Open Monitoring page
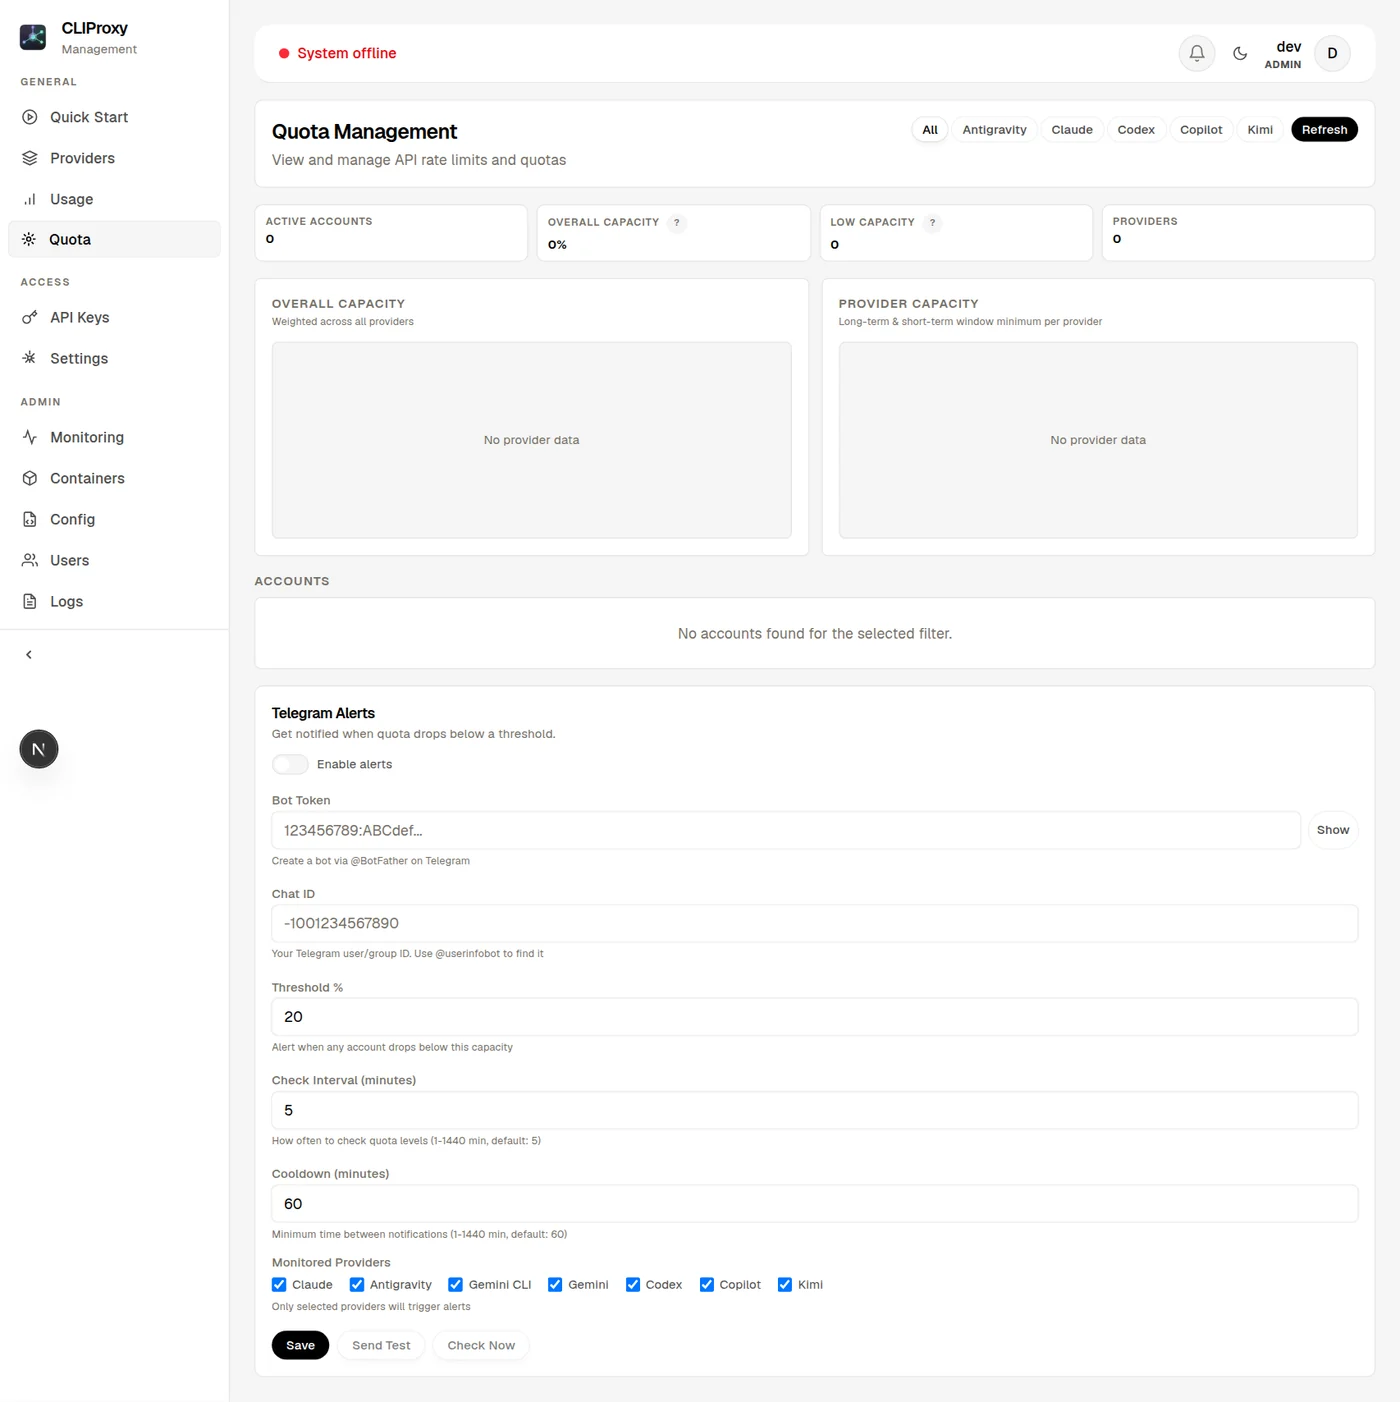Viewport: 1400px width, 1402px height. (x=114, y=437)
